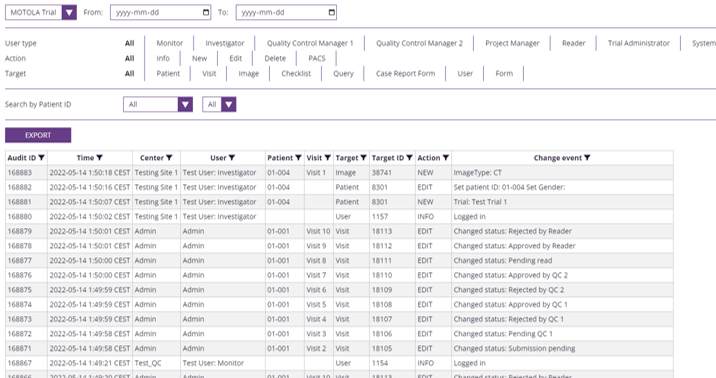This screenshot has height=378, width=716.
Task: Click 'Changed status: Pending QC 1' cell
Action: click(x=562, y=334)
